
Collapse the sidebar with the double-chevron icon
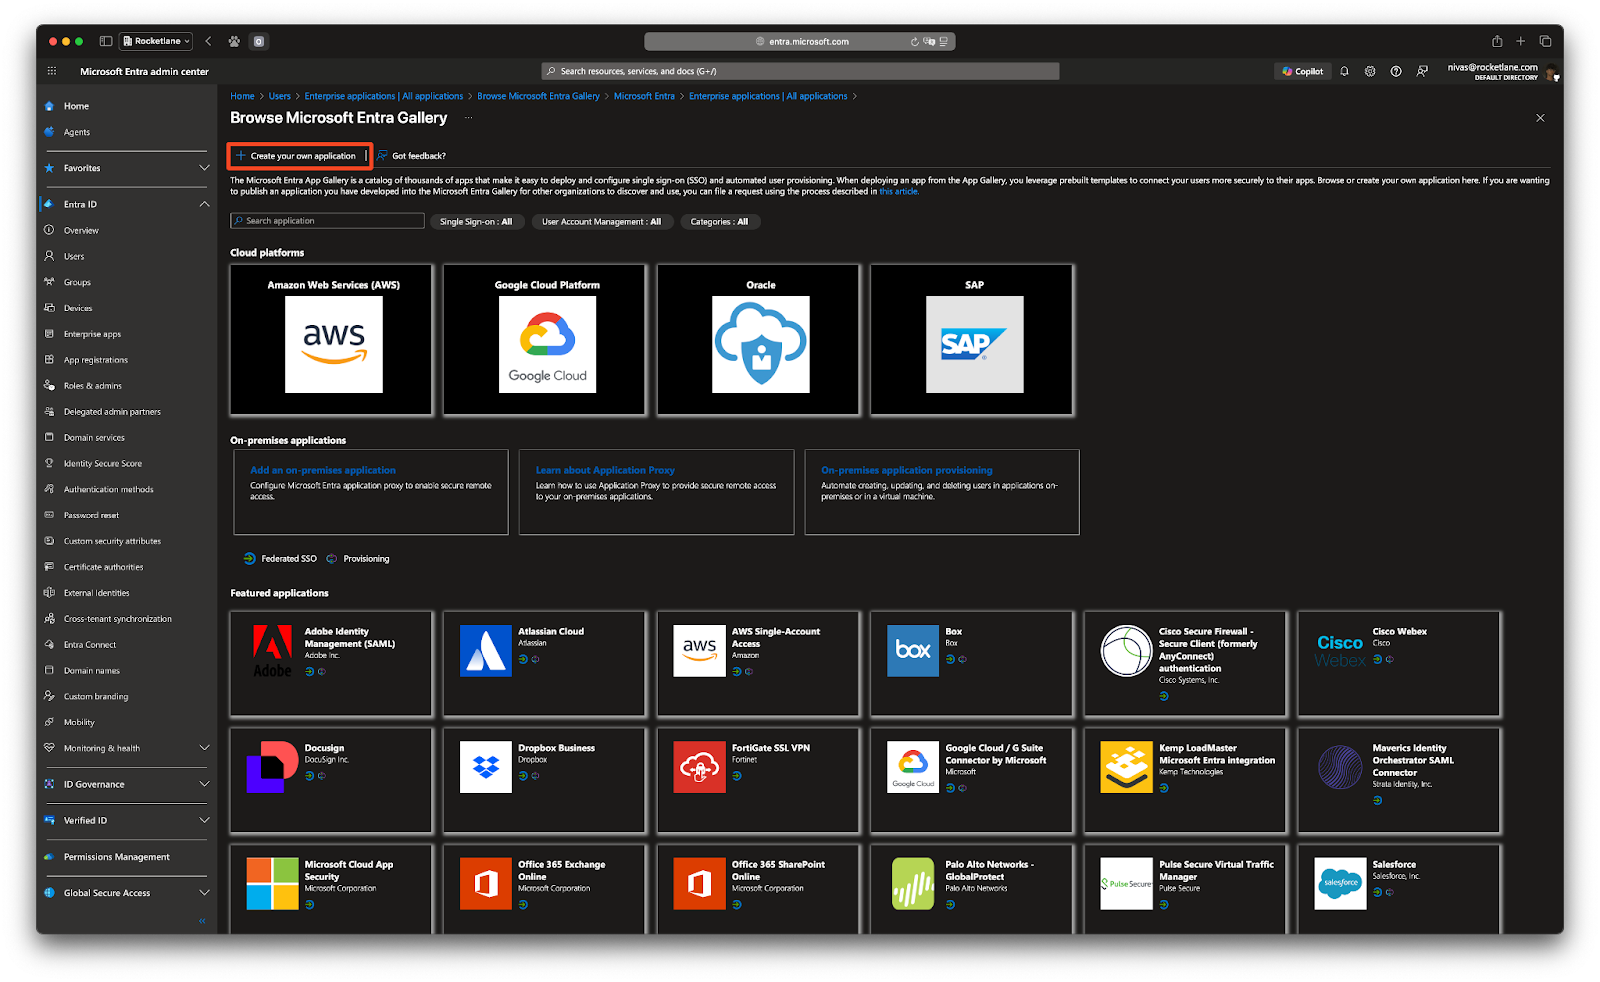(x=202, y=921)
